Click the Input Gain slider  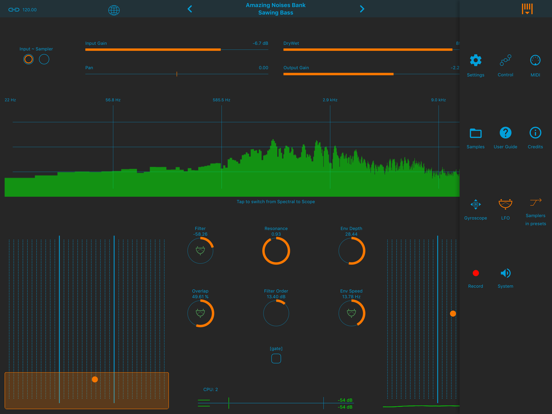(176, 50)
